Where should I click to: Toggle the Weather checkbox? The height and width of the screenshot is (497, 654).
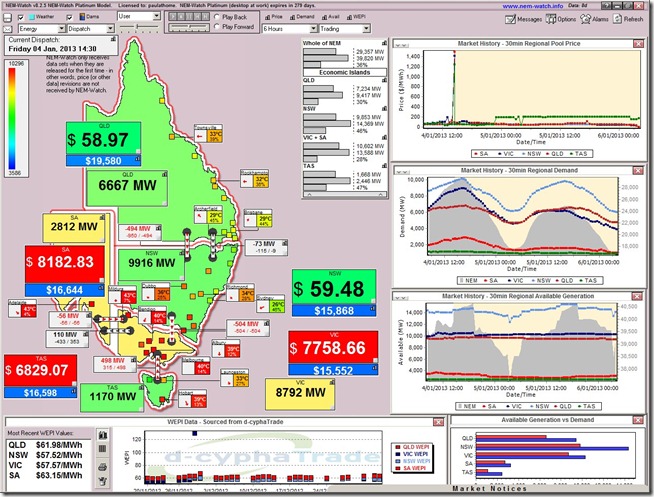(x=20, y=18)
